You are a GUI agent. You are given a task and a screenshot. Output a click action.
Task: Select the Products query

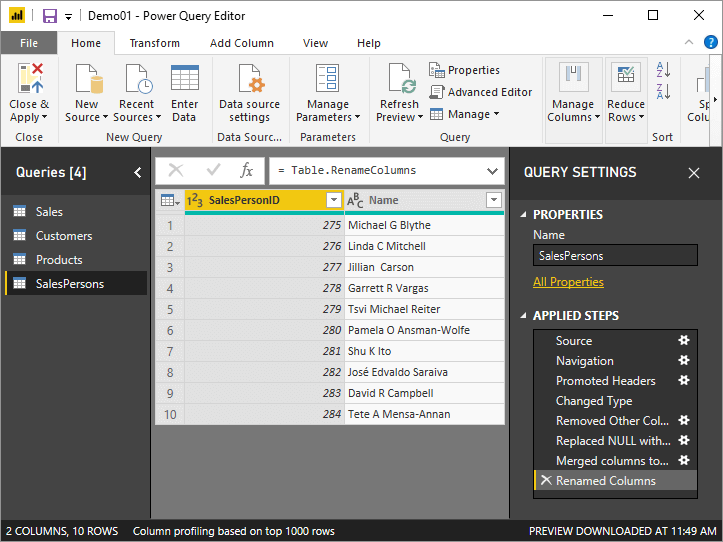point(77,260)
